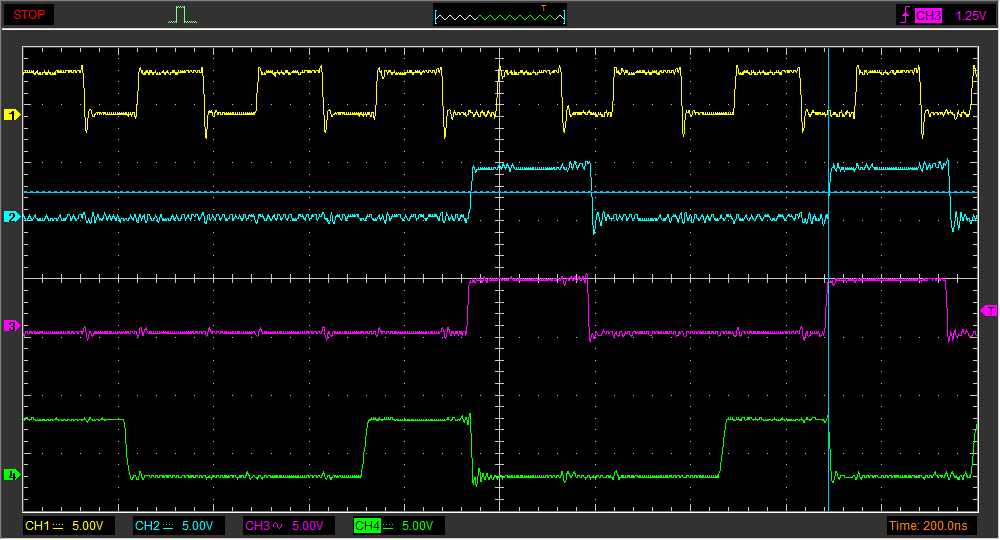Click the cyan channel 2 ground marker
This screenshot has width=1000, height=540.
tap(12, 217)
